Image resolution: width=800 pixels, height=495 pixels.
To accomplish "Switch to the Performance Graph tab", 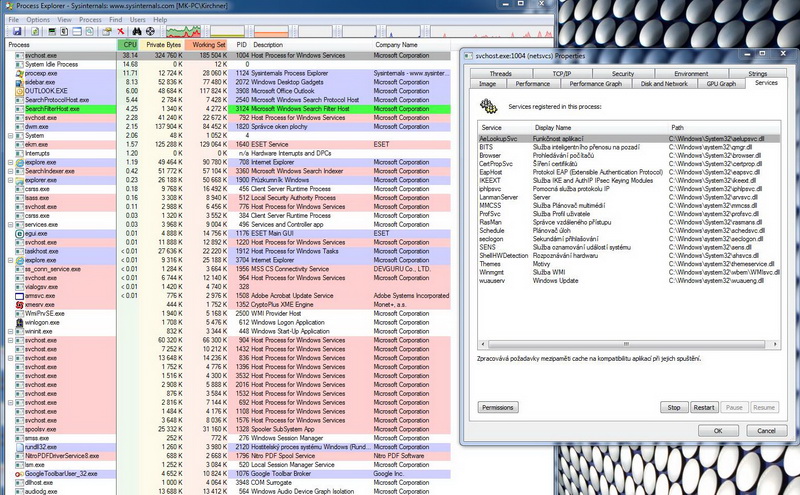I will click(x=595, y=84).
